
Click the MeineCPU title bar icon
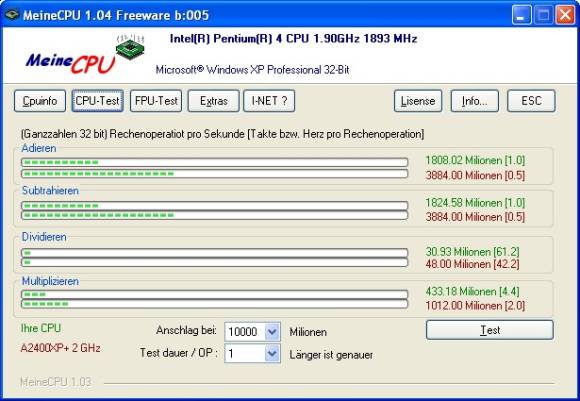click(12, 15)
